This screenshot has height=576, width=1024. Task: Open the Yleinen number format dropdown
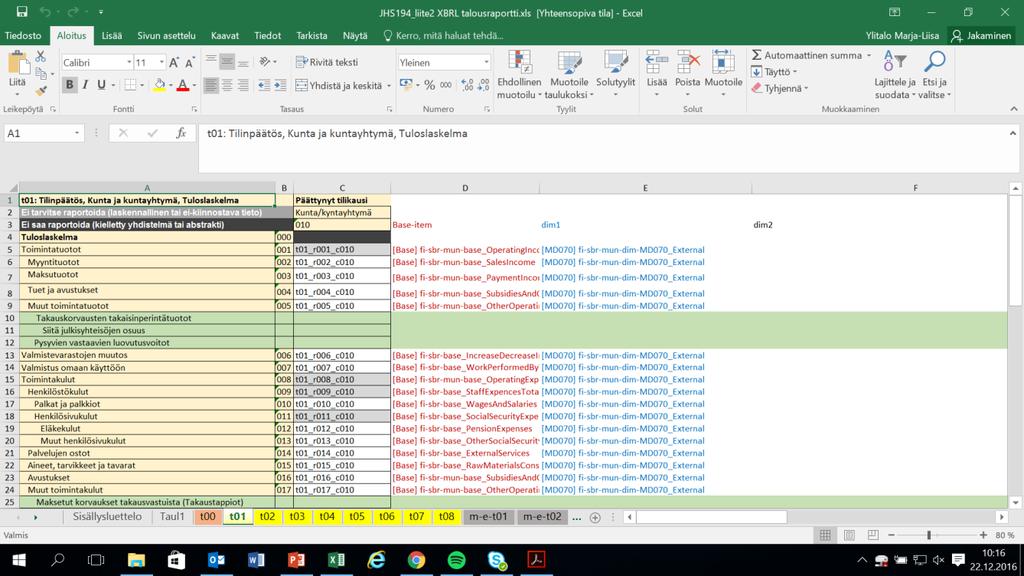486,63
